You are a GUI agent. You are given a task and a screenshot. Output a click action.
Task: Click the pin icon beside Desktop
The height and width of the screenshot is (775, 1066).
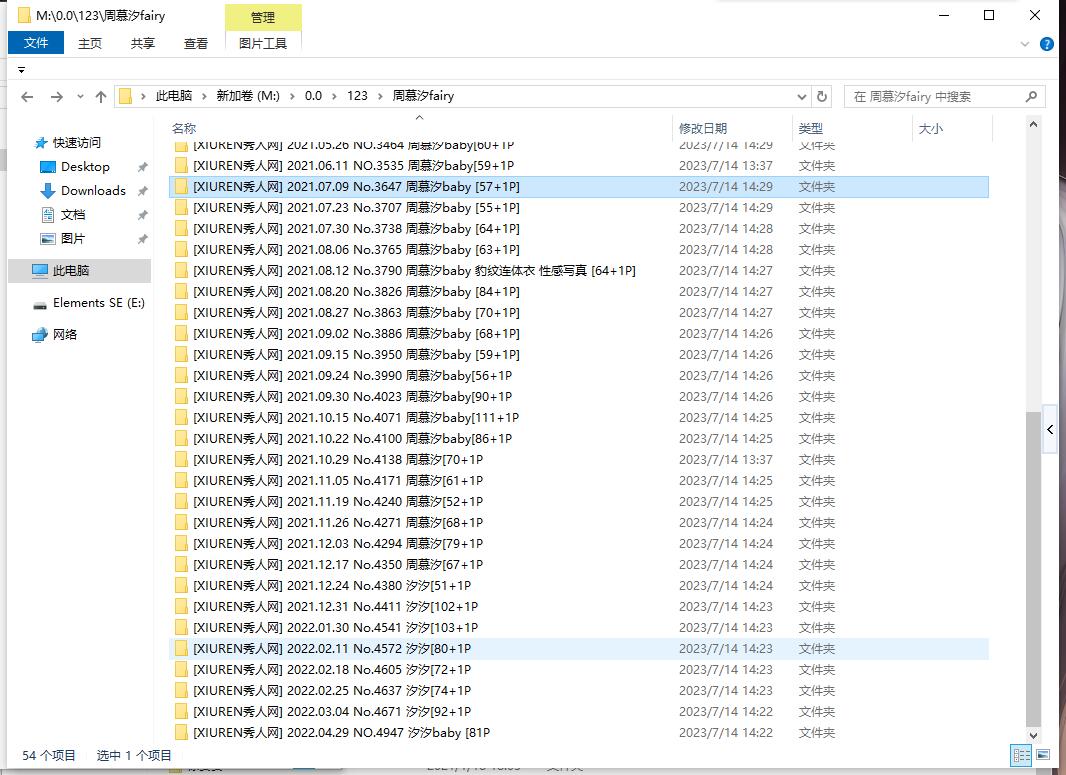[x=142, y=167]
